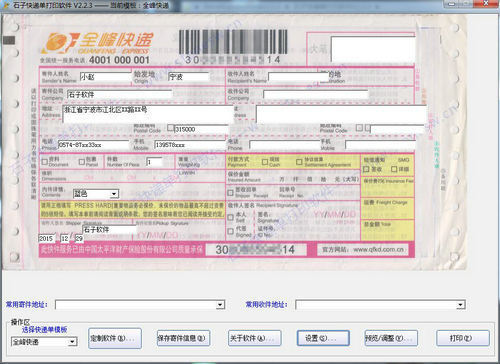
Task: Click sender mobile field 13957
Action: [x=190, y=145]
